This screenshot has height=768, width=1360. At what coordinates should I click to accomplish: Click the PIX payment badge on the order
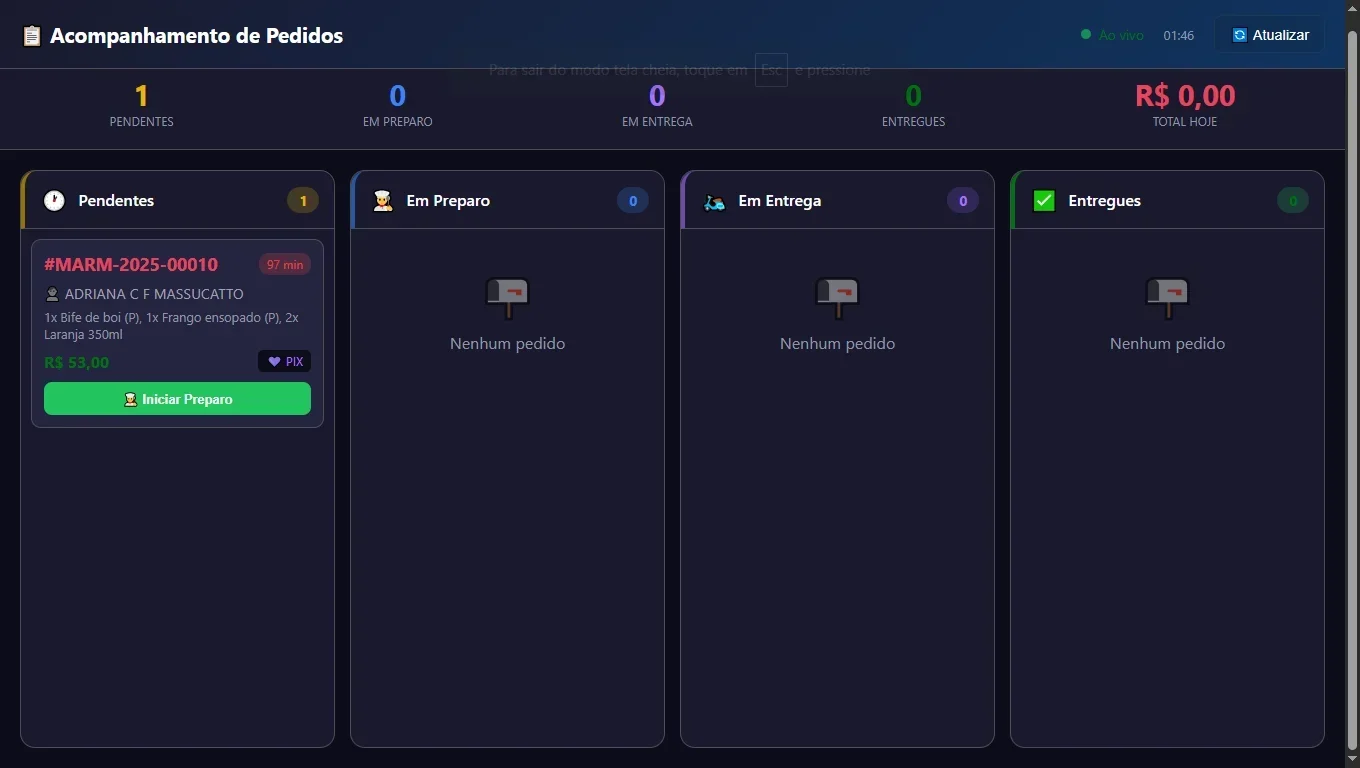coord(284,361)
